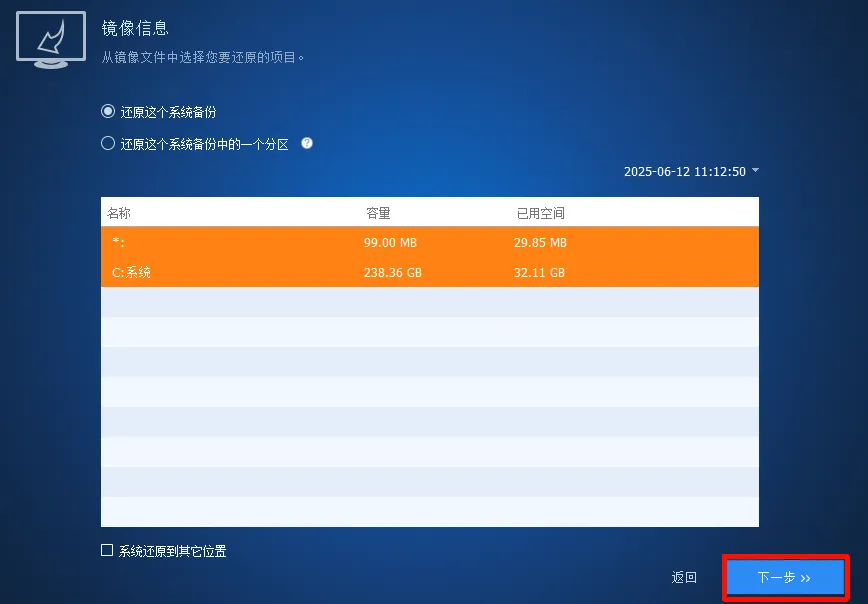Choose 还原这个系统备份中的一个分区 option
Screen dimensions: 868x604
(107, 143)
